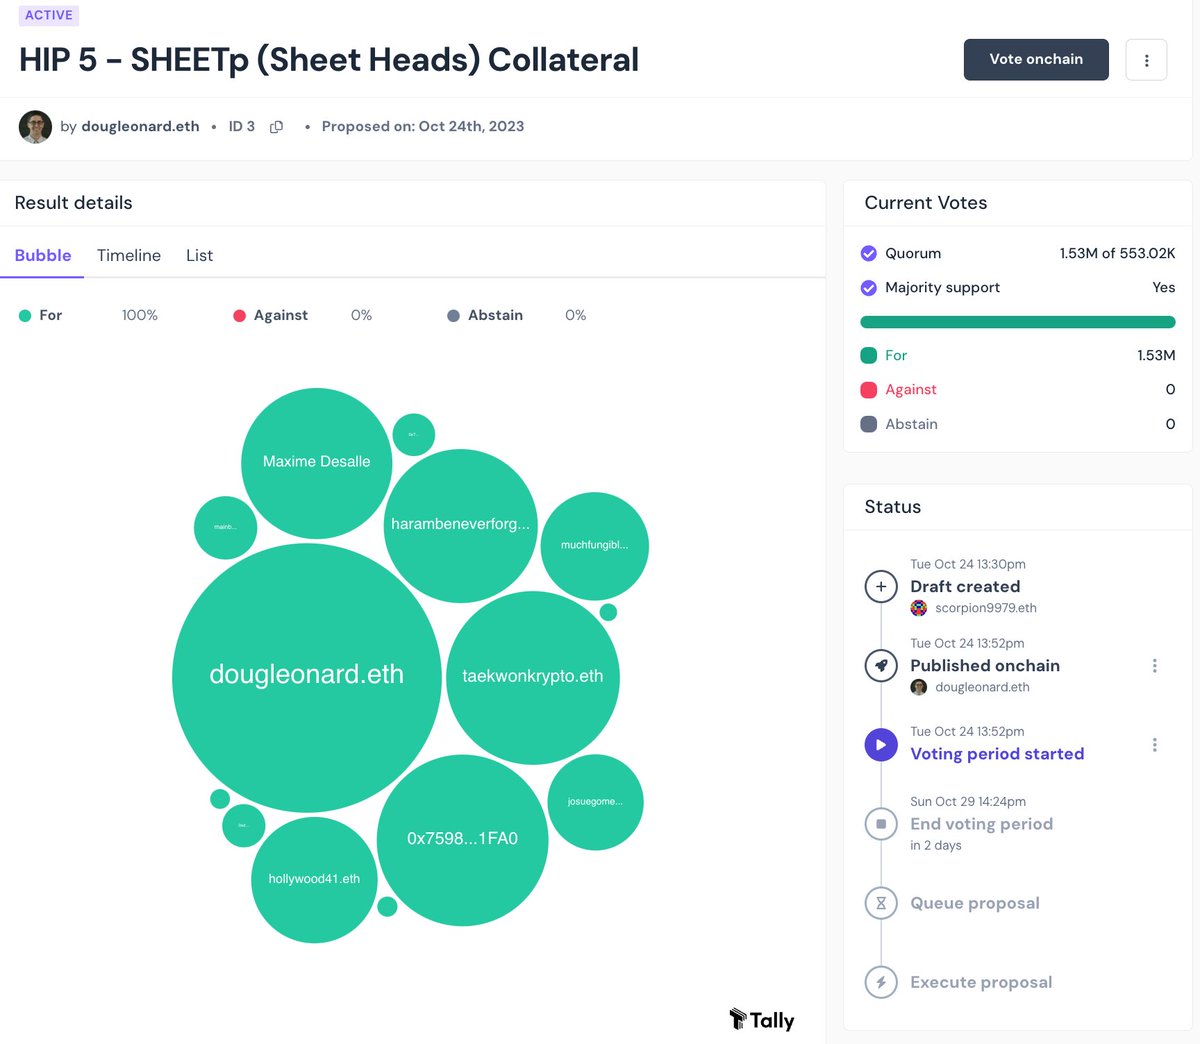The width and height of the screenshot is (1200, 1044).
Task: Click the ACTIVE status badge
Action: (49, 16)
